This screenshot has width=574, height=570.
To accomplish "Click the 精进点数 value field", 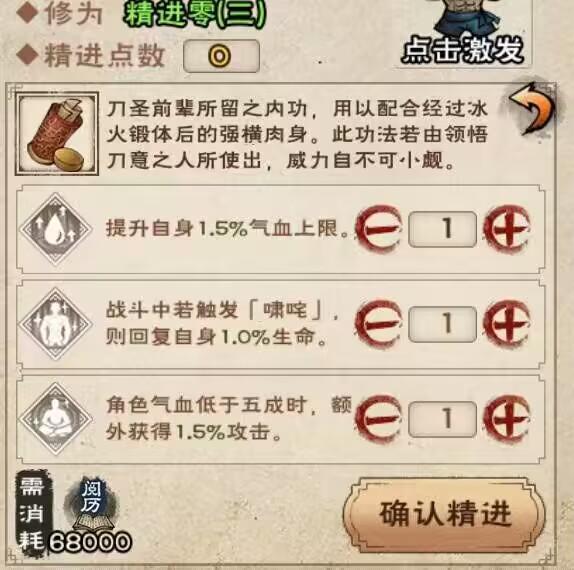I will [221, 56].
